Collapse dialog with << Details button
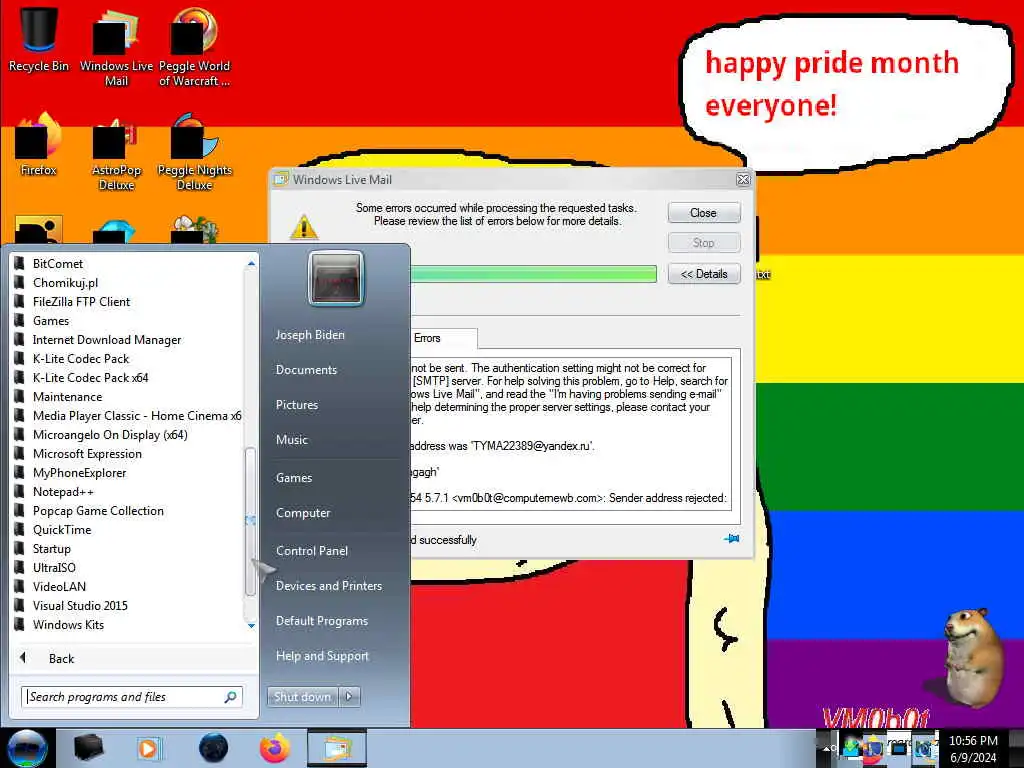This screenshot has width=1024, height=768. (703, 274)
